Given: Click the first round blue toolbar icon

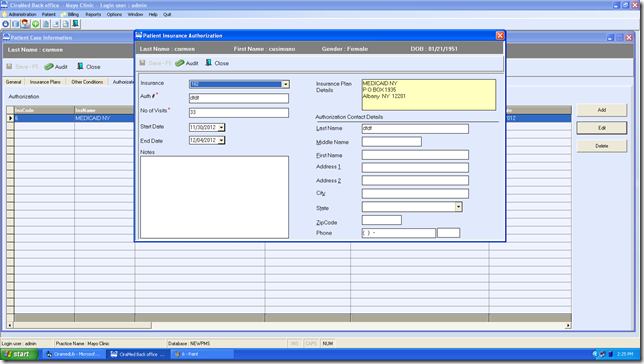Looking at the screenshot, I should coord(5,24).
